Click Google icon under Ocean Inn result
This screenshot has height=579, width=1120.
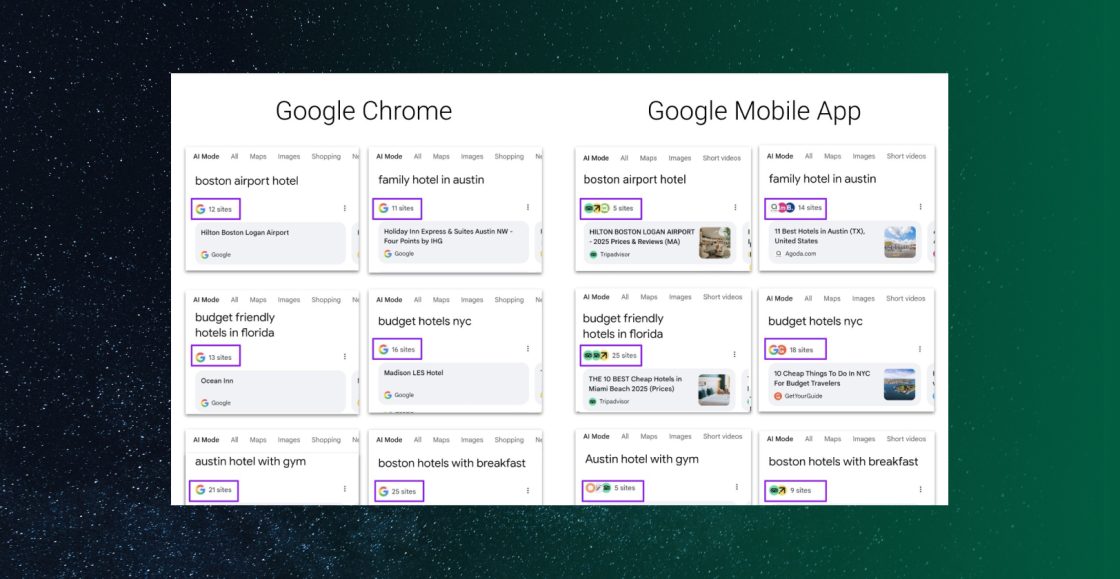coord(204,403)
